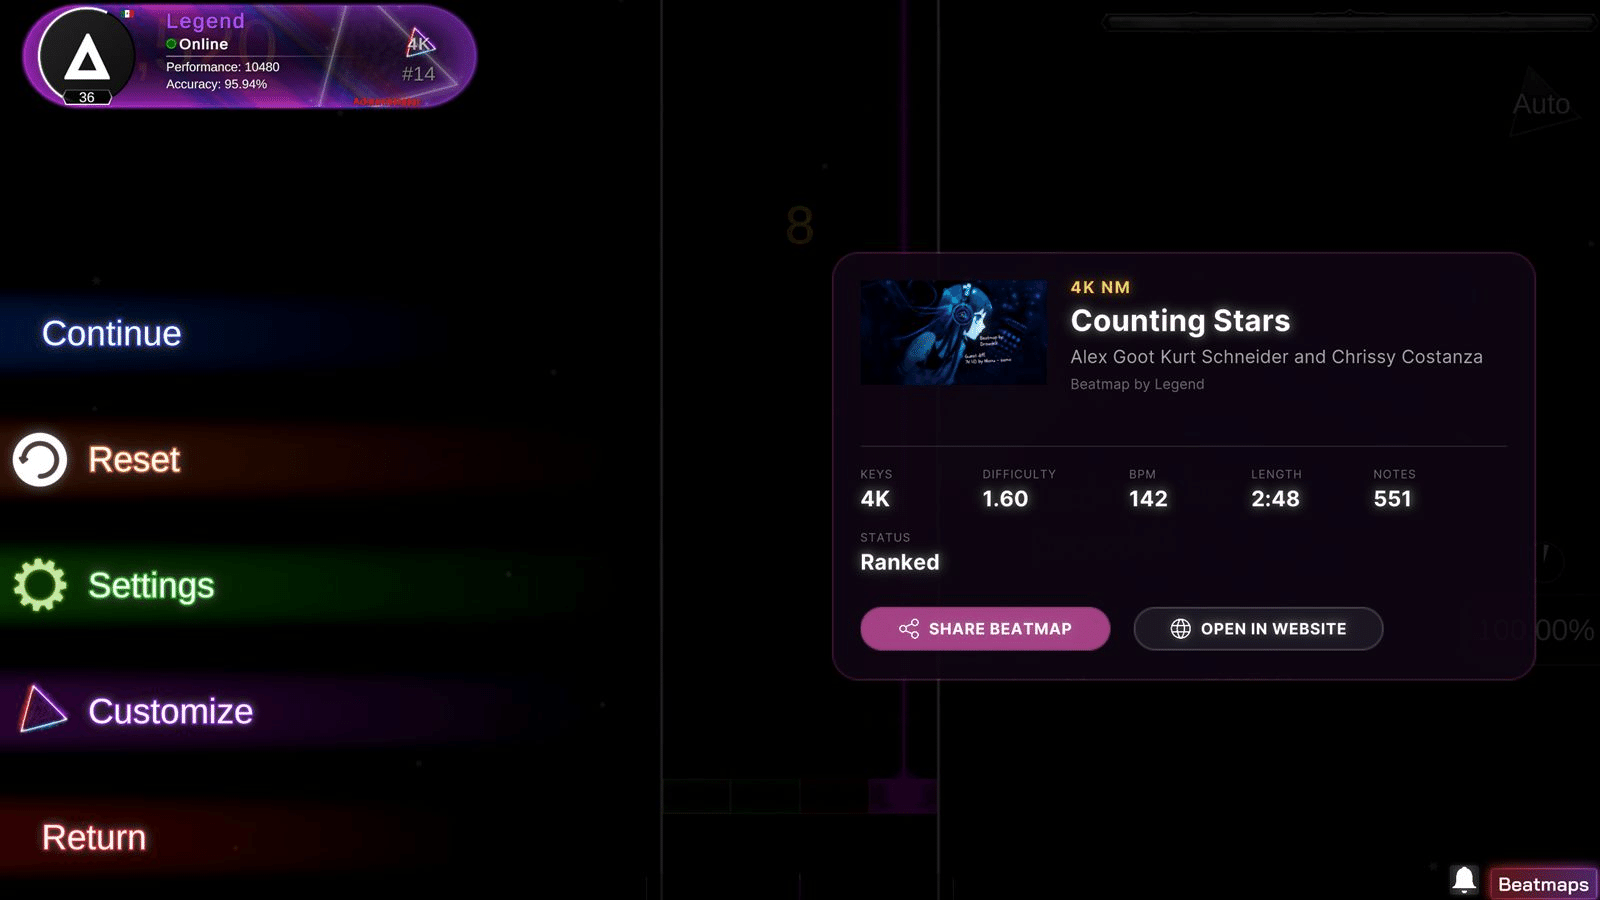
Task: Click the Online status indicator
Action: click(197, 44)
